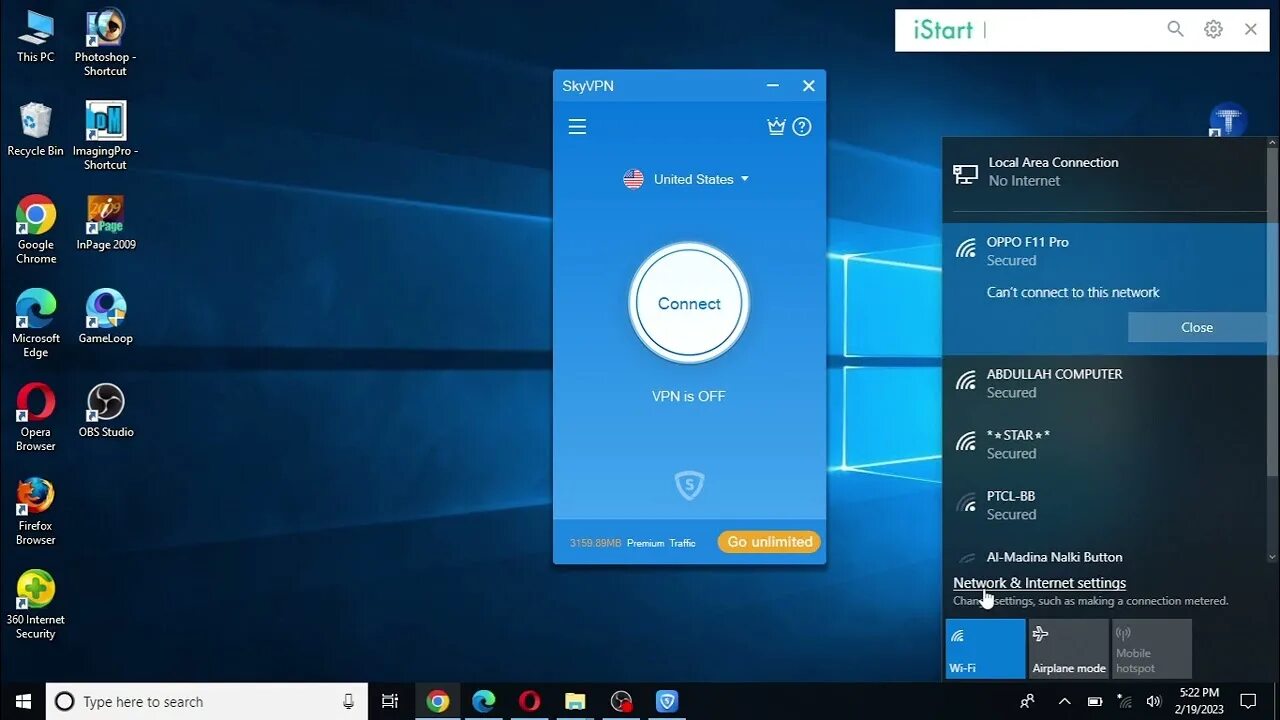This screenshot has height=720, width=1280.
Task: Expand the United States server dropdown
Action: [x=744, y=180]
